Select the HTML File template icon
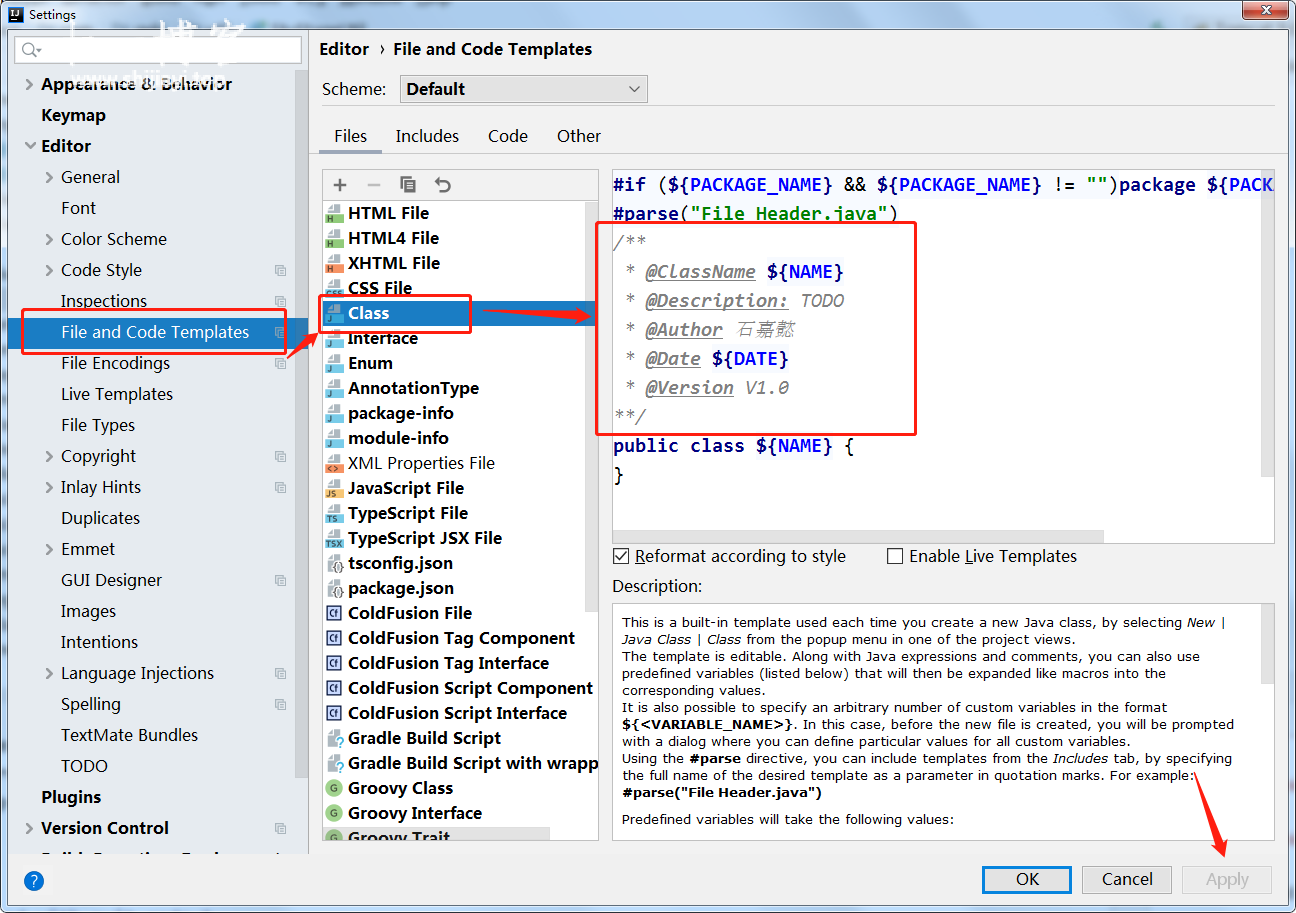This screenshot has height=913, width=1296. (334, 213)
